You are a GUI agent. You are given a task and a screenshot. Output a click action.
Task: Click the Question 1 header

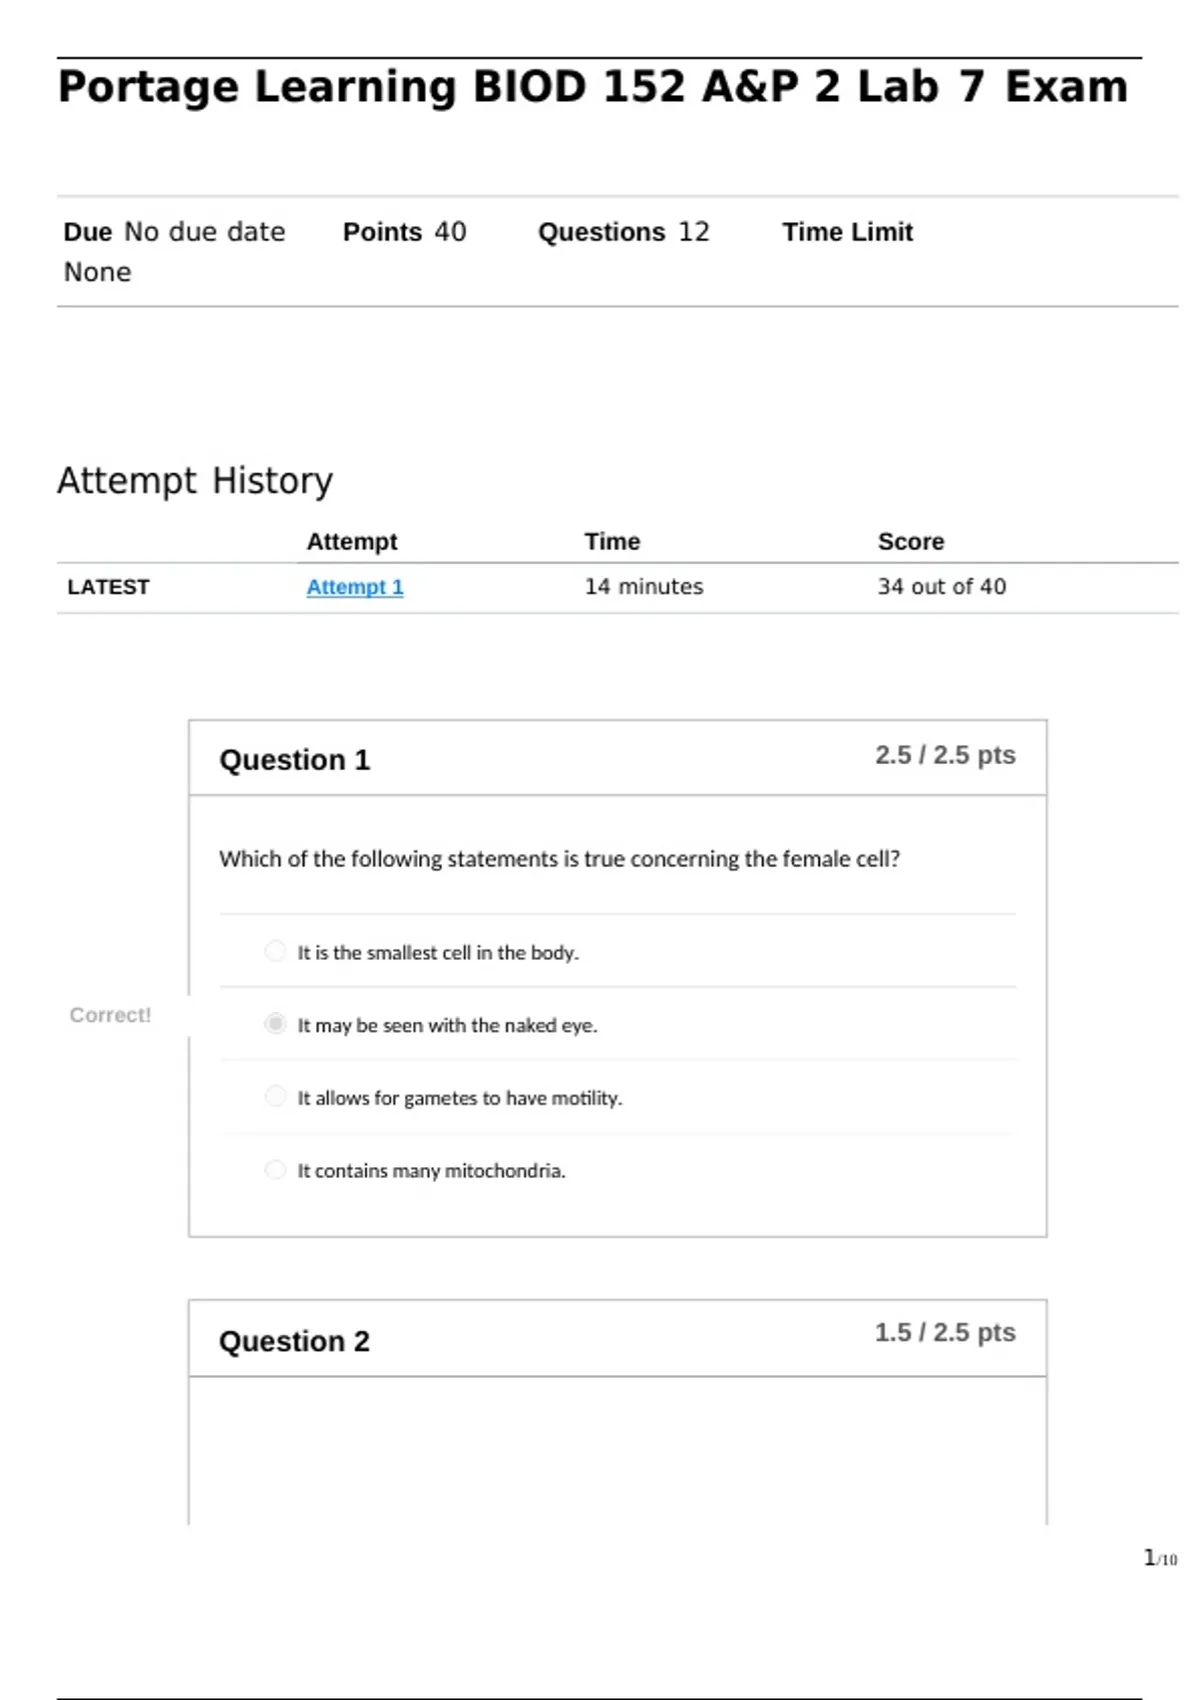coord(295,760)
